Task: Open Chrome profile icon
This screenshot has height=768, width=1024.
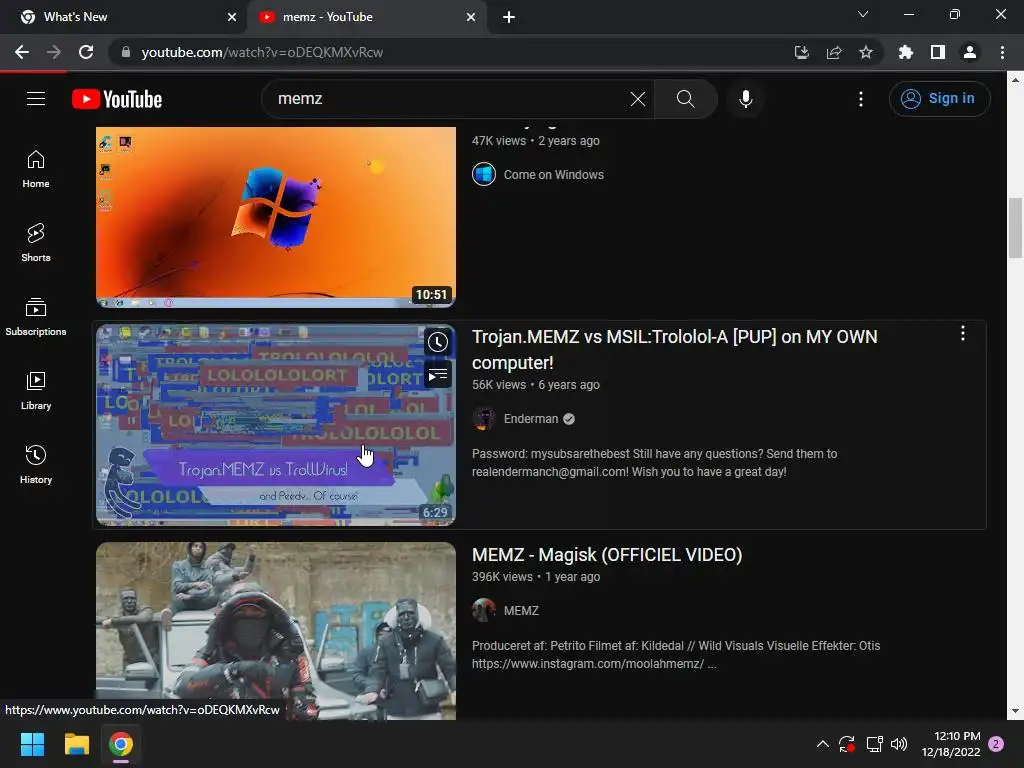Action: (x=969, y=52)
